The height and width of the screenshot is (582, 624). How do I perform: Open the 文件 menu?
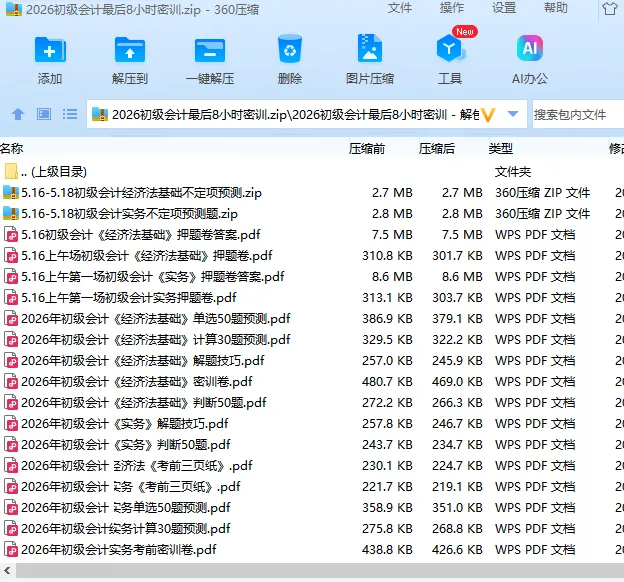[x=400, y=8]
